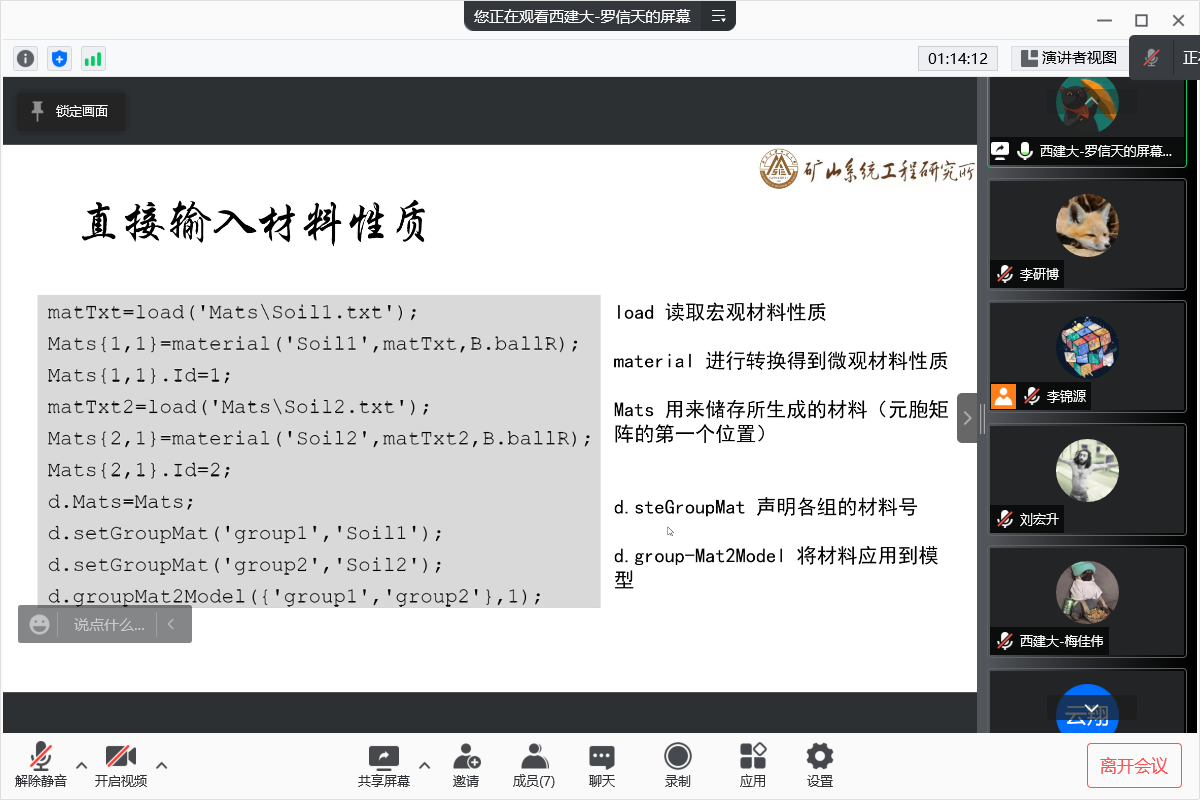1200x800 pixels.
Task: Unmute the microphone (解除静音)
Action: [x=41, y=766]
